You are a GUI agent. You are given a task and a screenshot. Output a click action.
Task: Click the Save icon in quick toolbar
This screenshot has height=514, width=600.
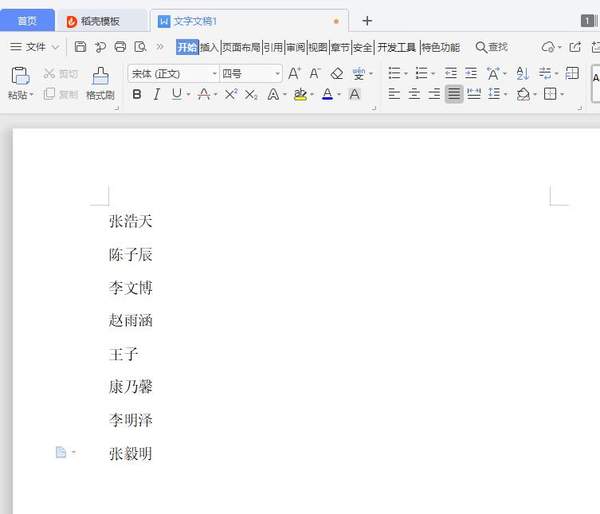[80, 47]
